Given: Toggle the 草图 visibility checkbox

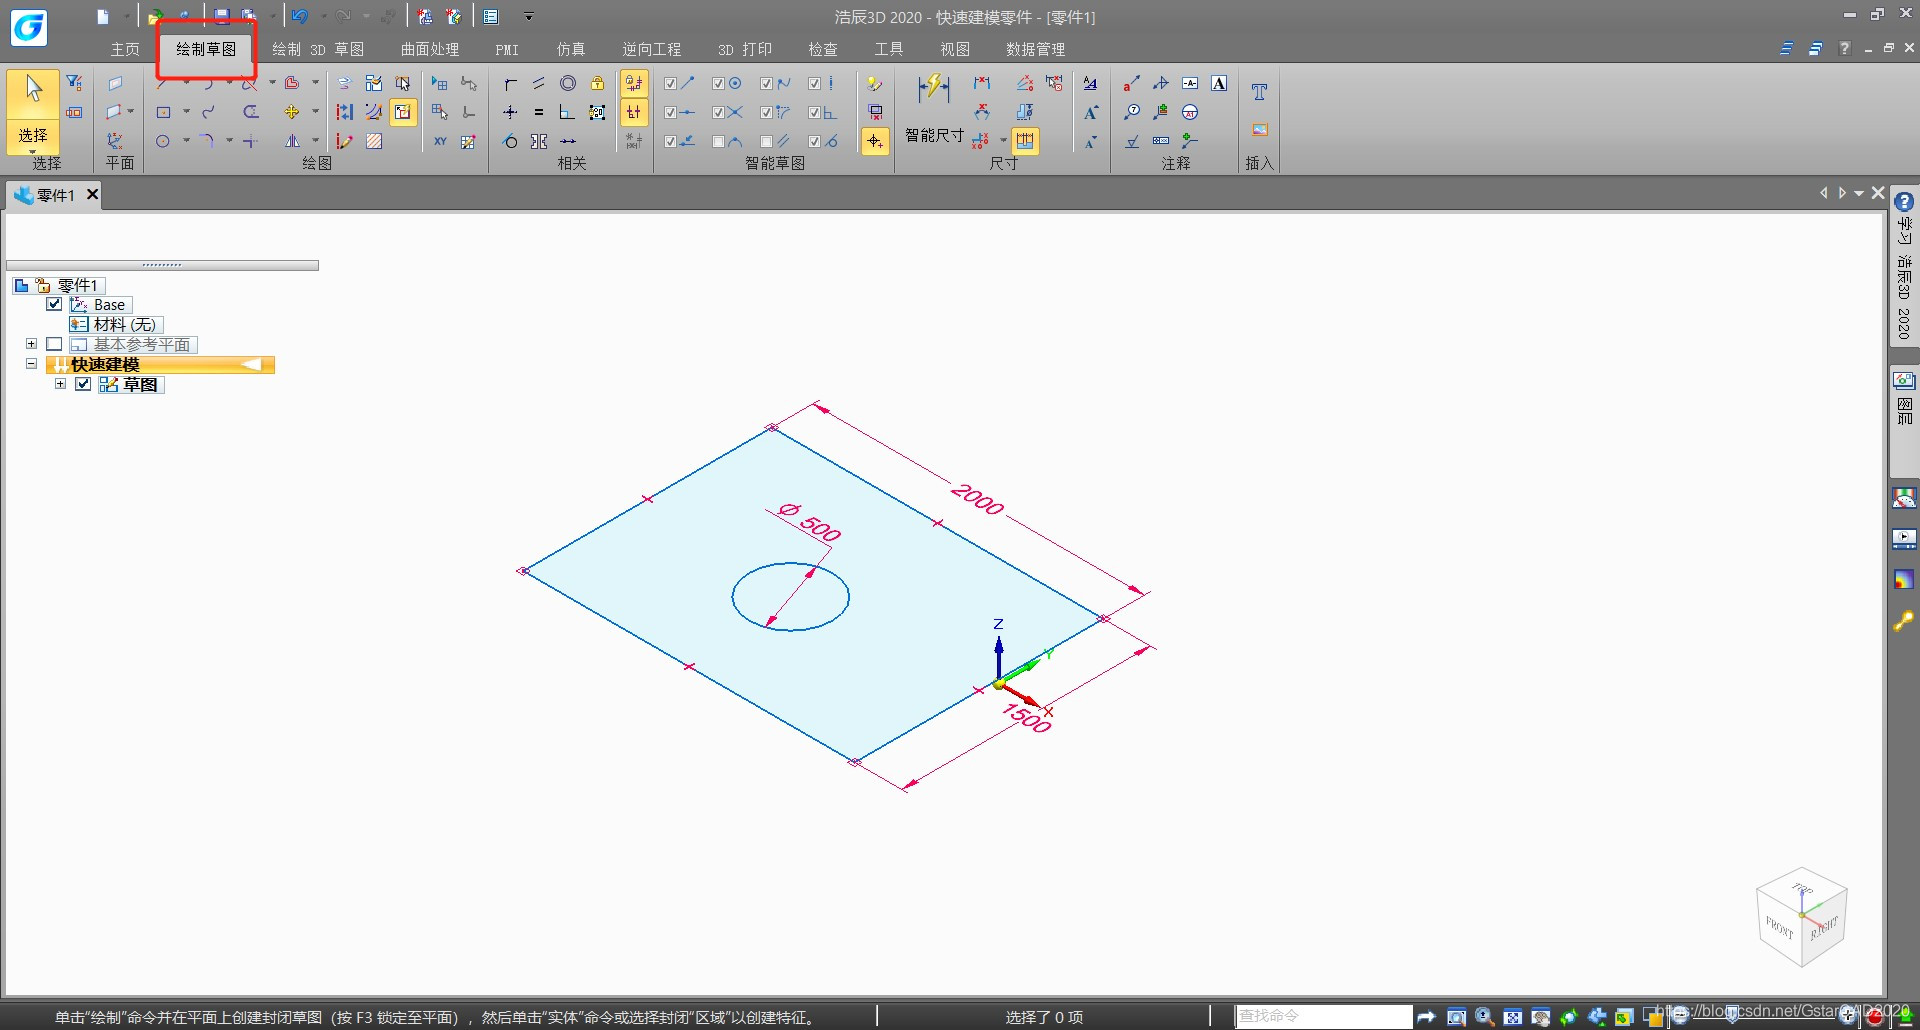Looking at the screenshot, I should click(83, 384).
